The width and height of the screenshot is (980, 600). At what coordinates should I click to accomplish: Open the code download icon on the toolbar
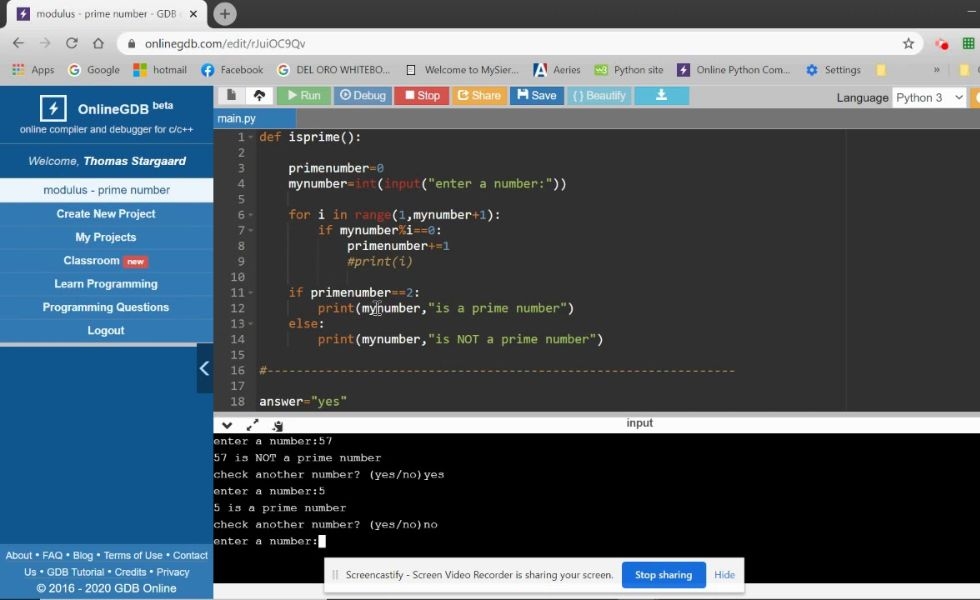[x=662, y=95]
